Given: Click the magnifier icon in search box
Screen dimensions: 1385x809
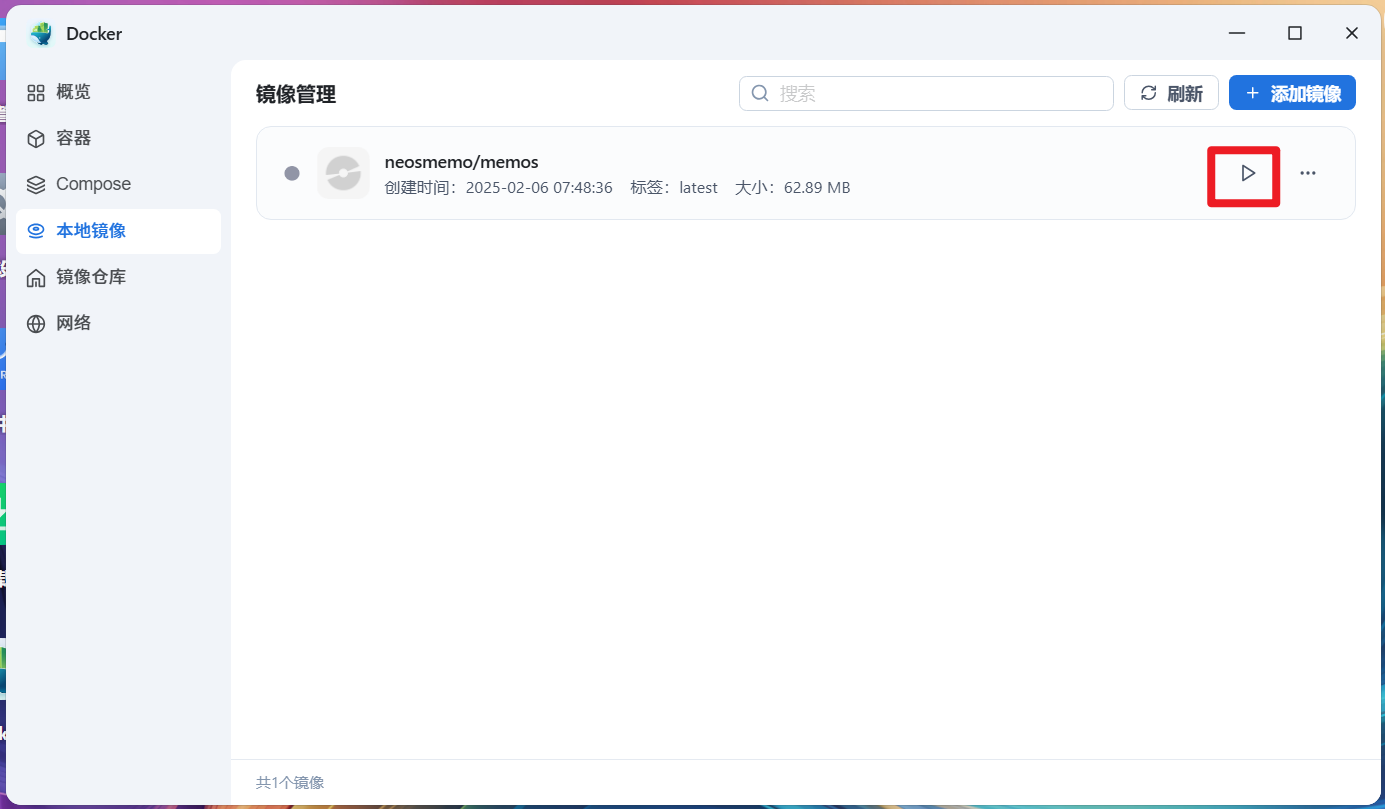Looking at the screenshot, I should coord(760,93).
